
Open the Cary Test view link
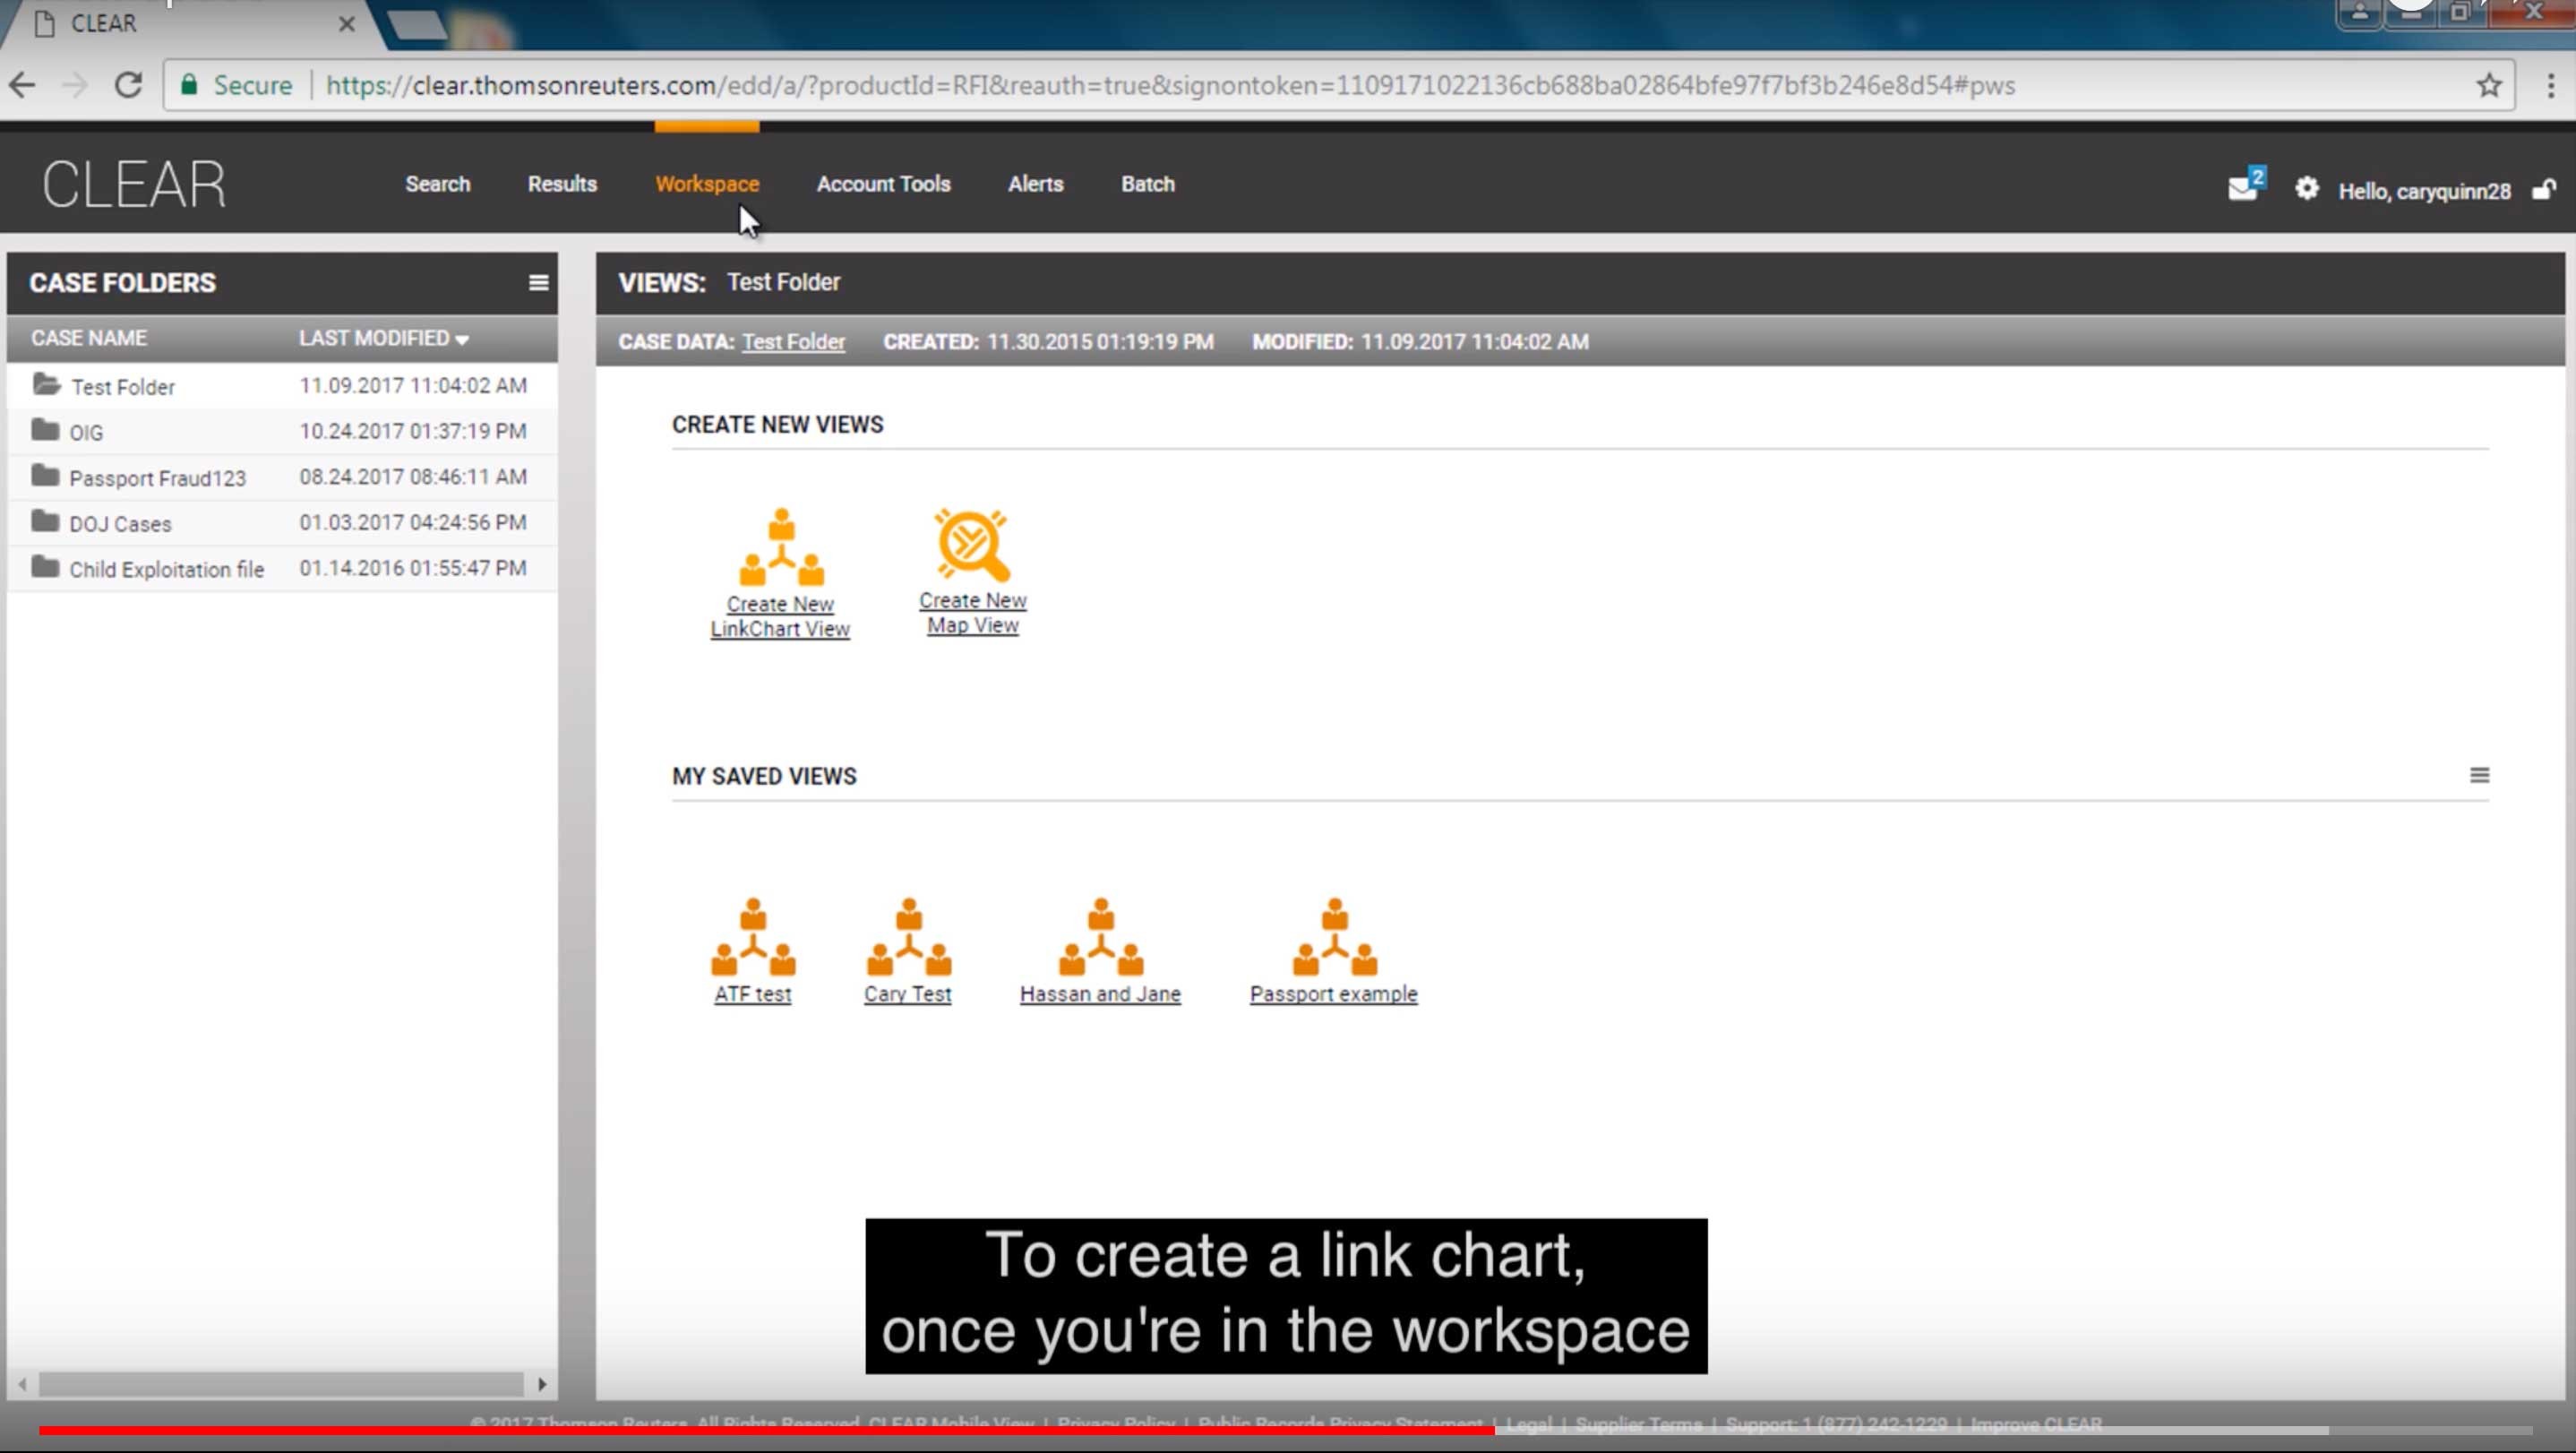pyautogui.click(x=907, y=994)
